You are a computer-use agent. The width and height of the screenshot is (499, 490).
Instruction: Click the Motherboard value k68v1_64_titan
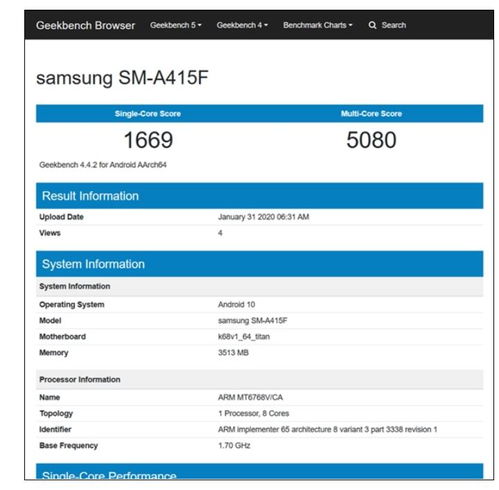point(244,337)
